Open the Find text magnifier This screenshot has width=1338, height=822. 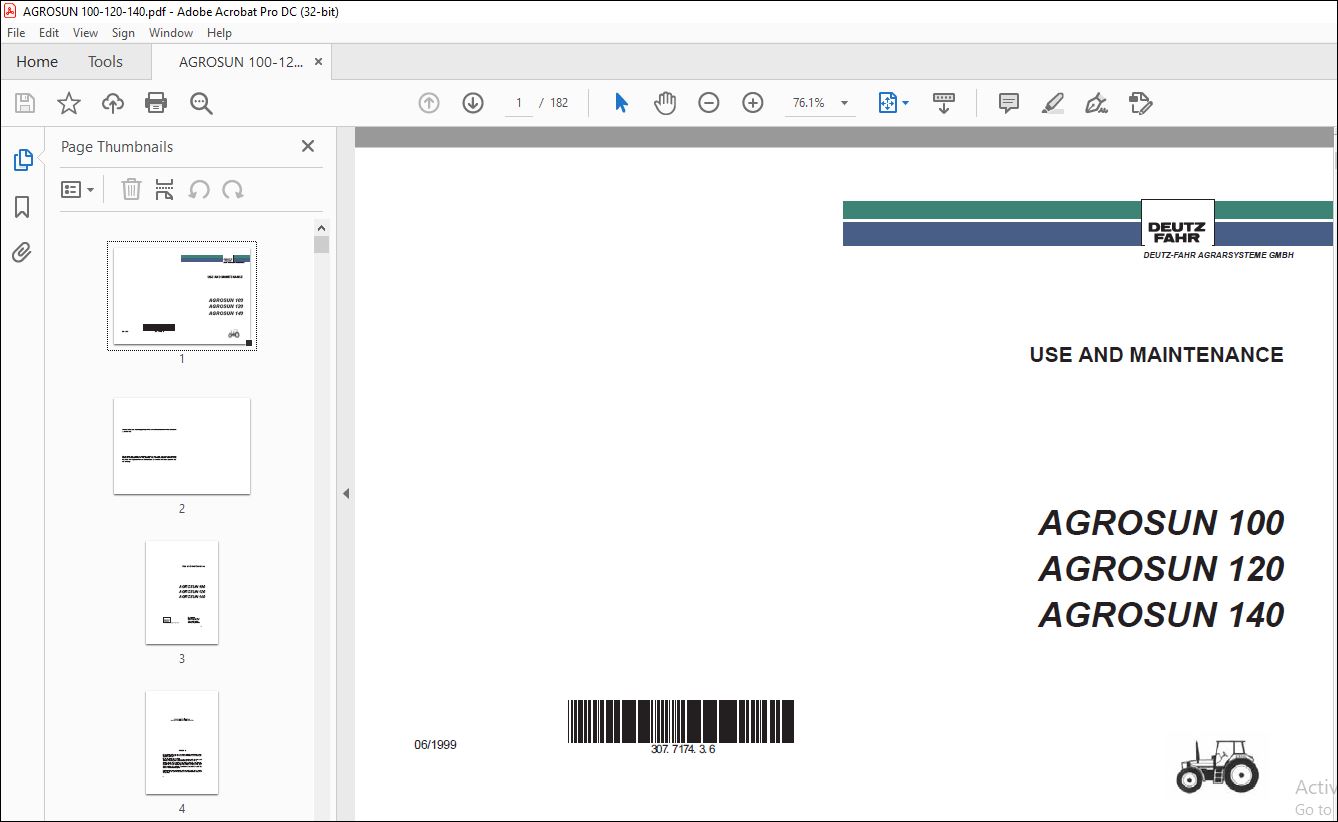[x=201, y=103]
